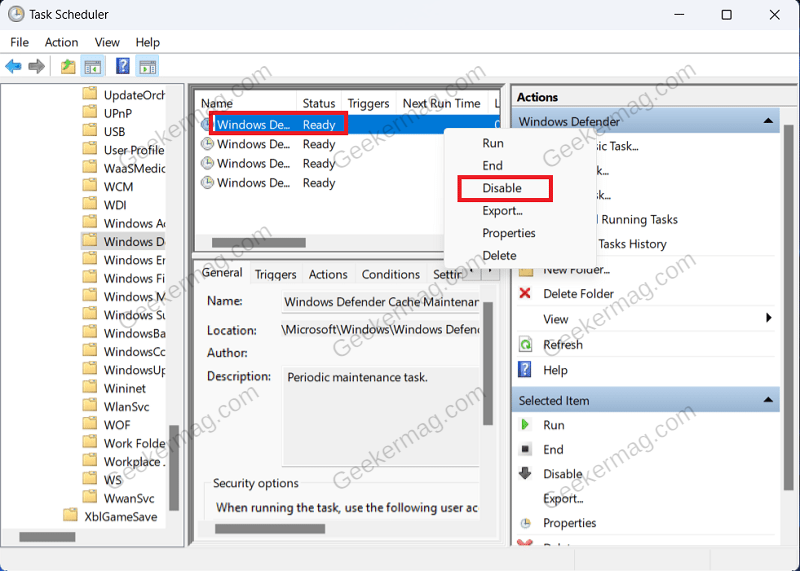Click the right tab-scroll arrow near Settings tab
Viewport: 800px width, 571px height.
coord(490,271)
